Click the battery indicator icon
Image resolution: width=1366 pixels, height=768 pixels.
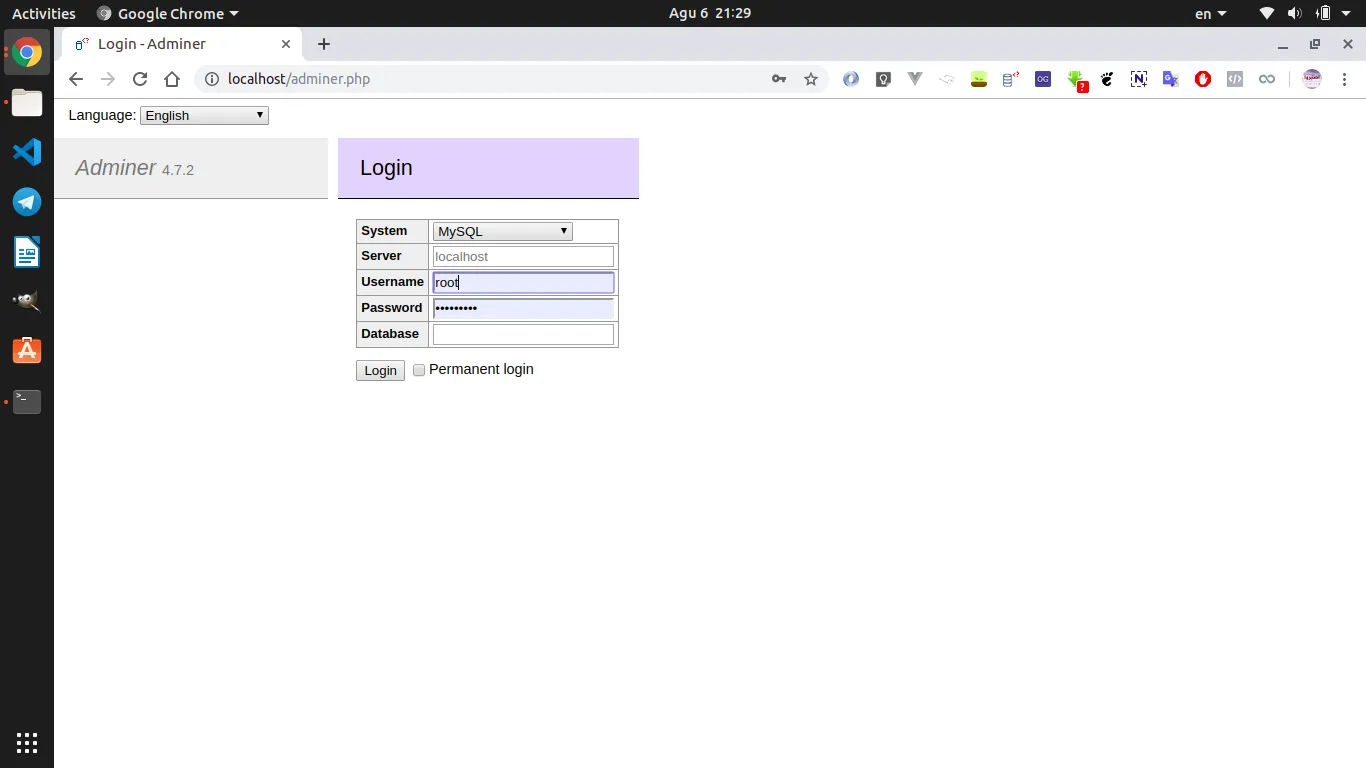click(x=1323, y=13)
